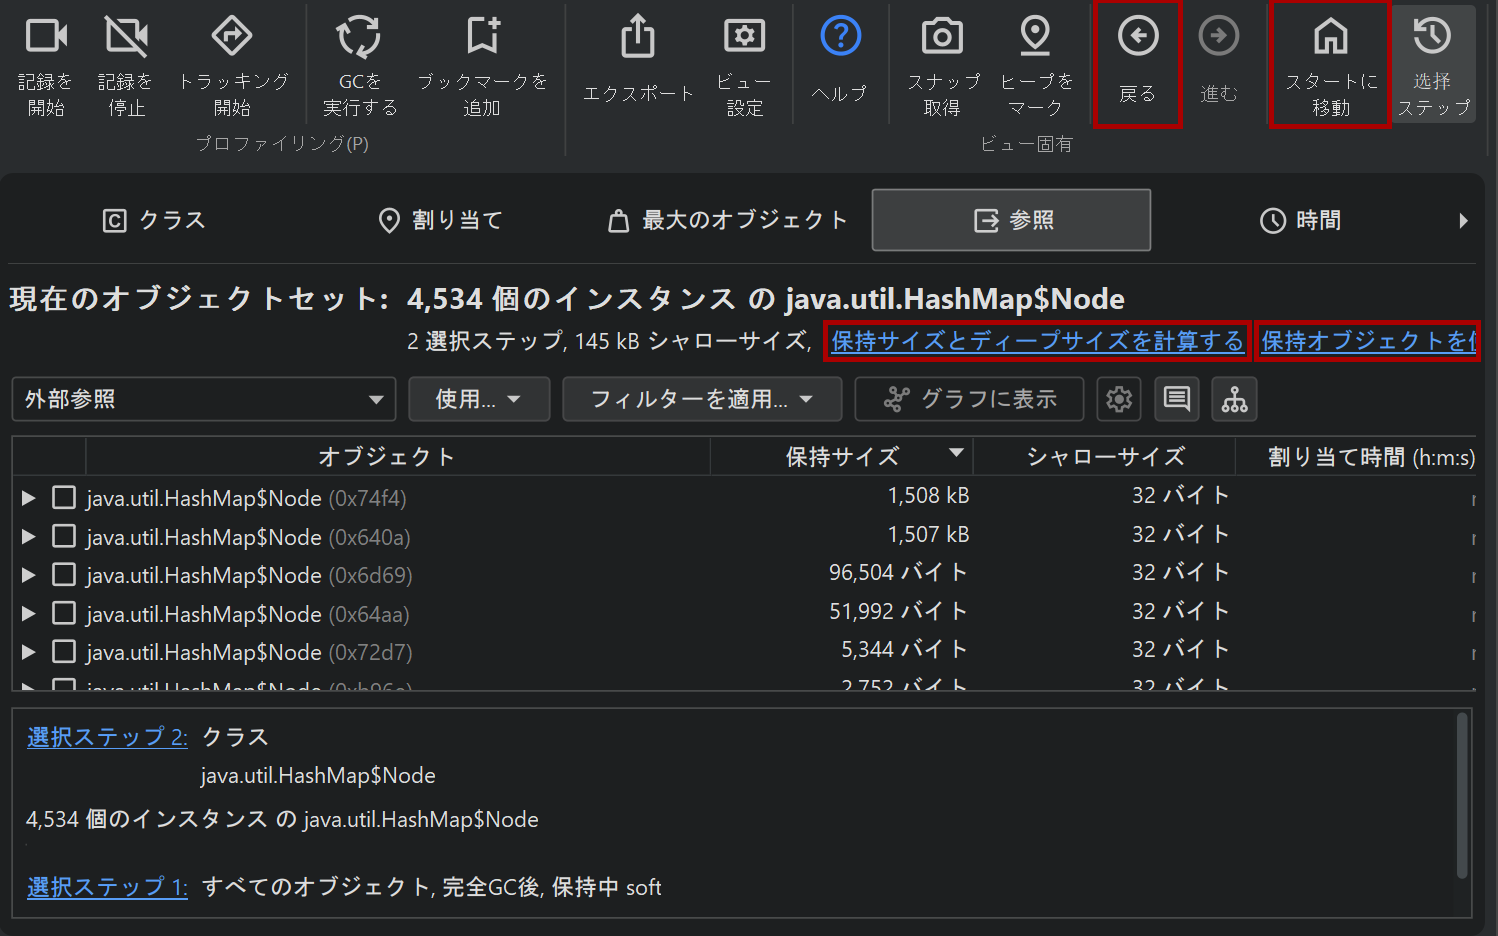
Task: Open the エクスポート export icon
Action: (638, 37)
